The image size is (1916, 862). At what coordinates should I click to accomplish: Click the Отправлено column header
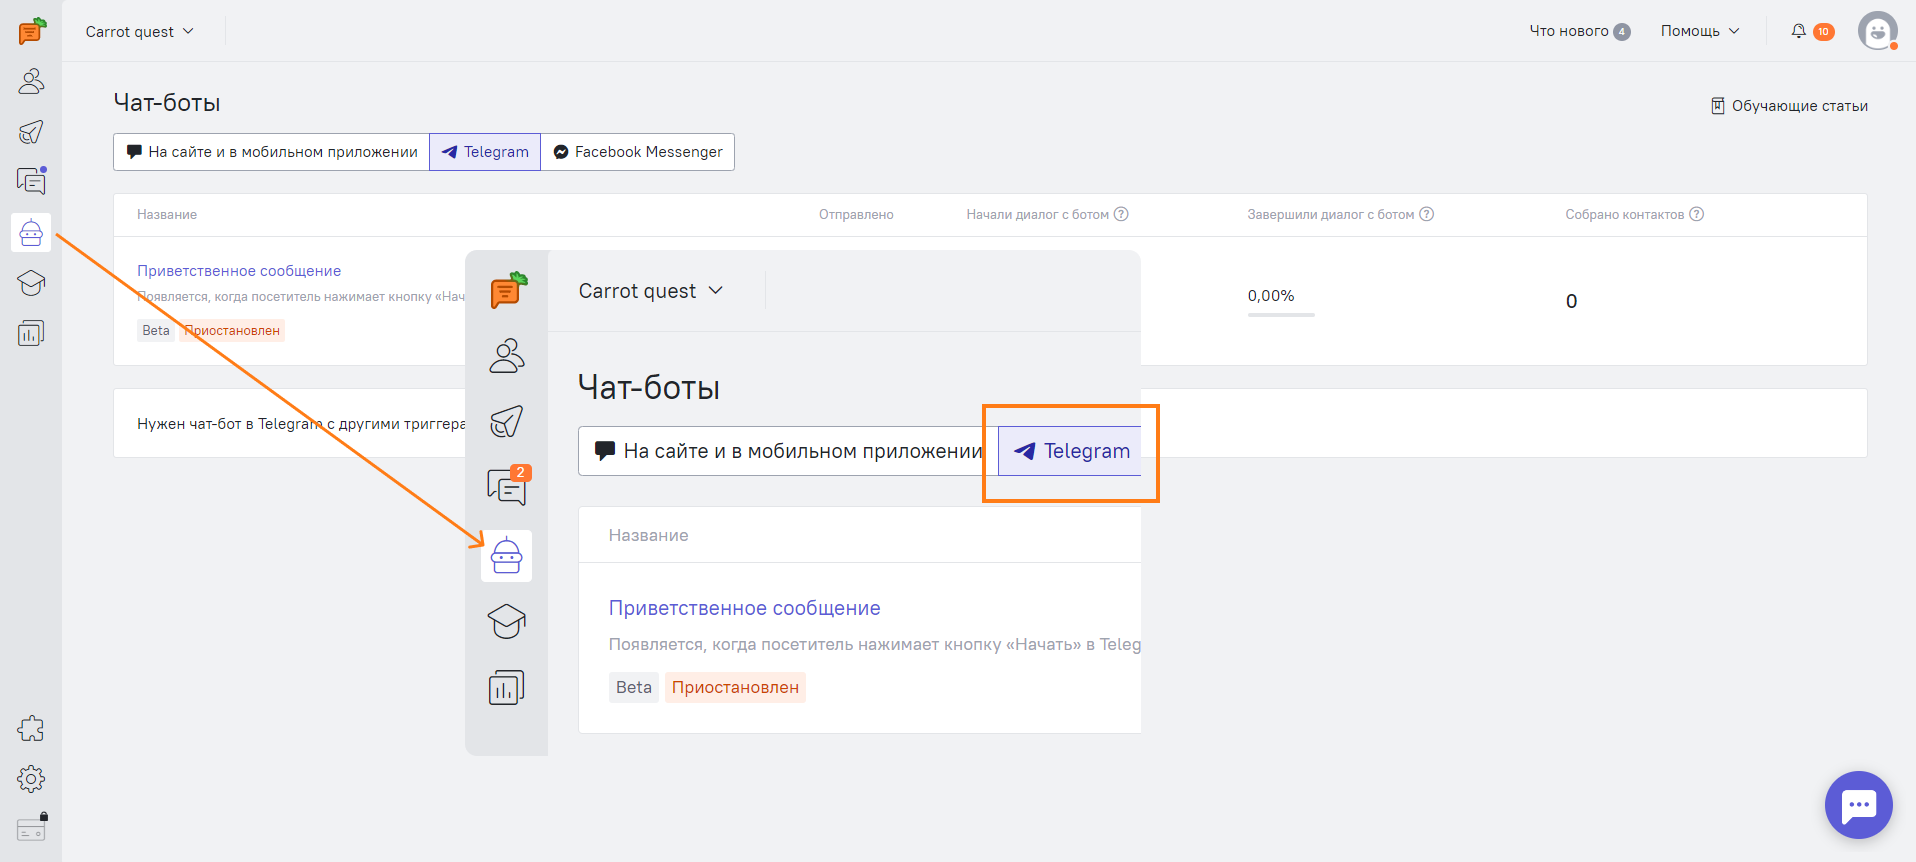click(x=856, y=215)
